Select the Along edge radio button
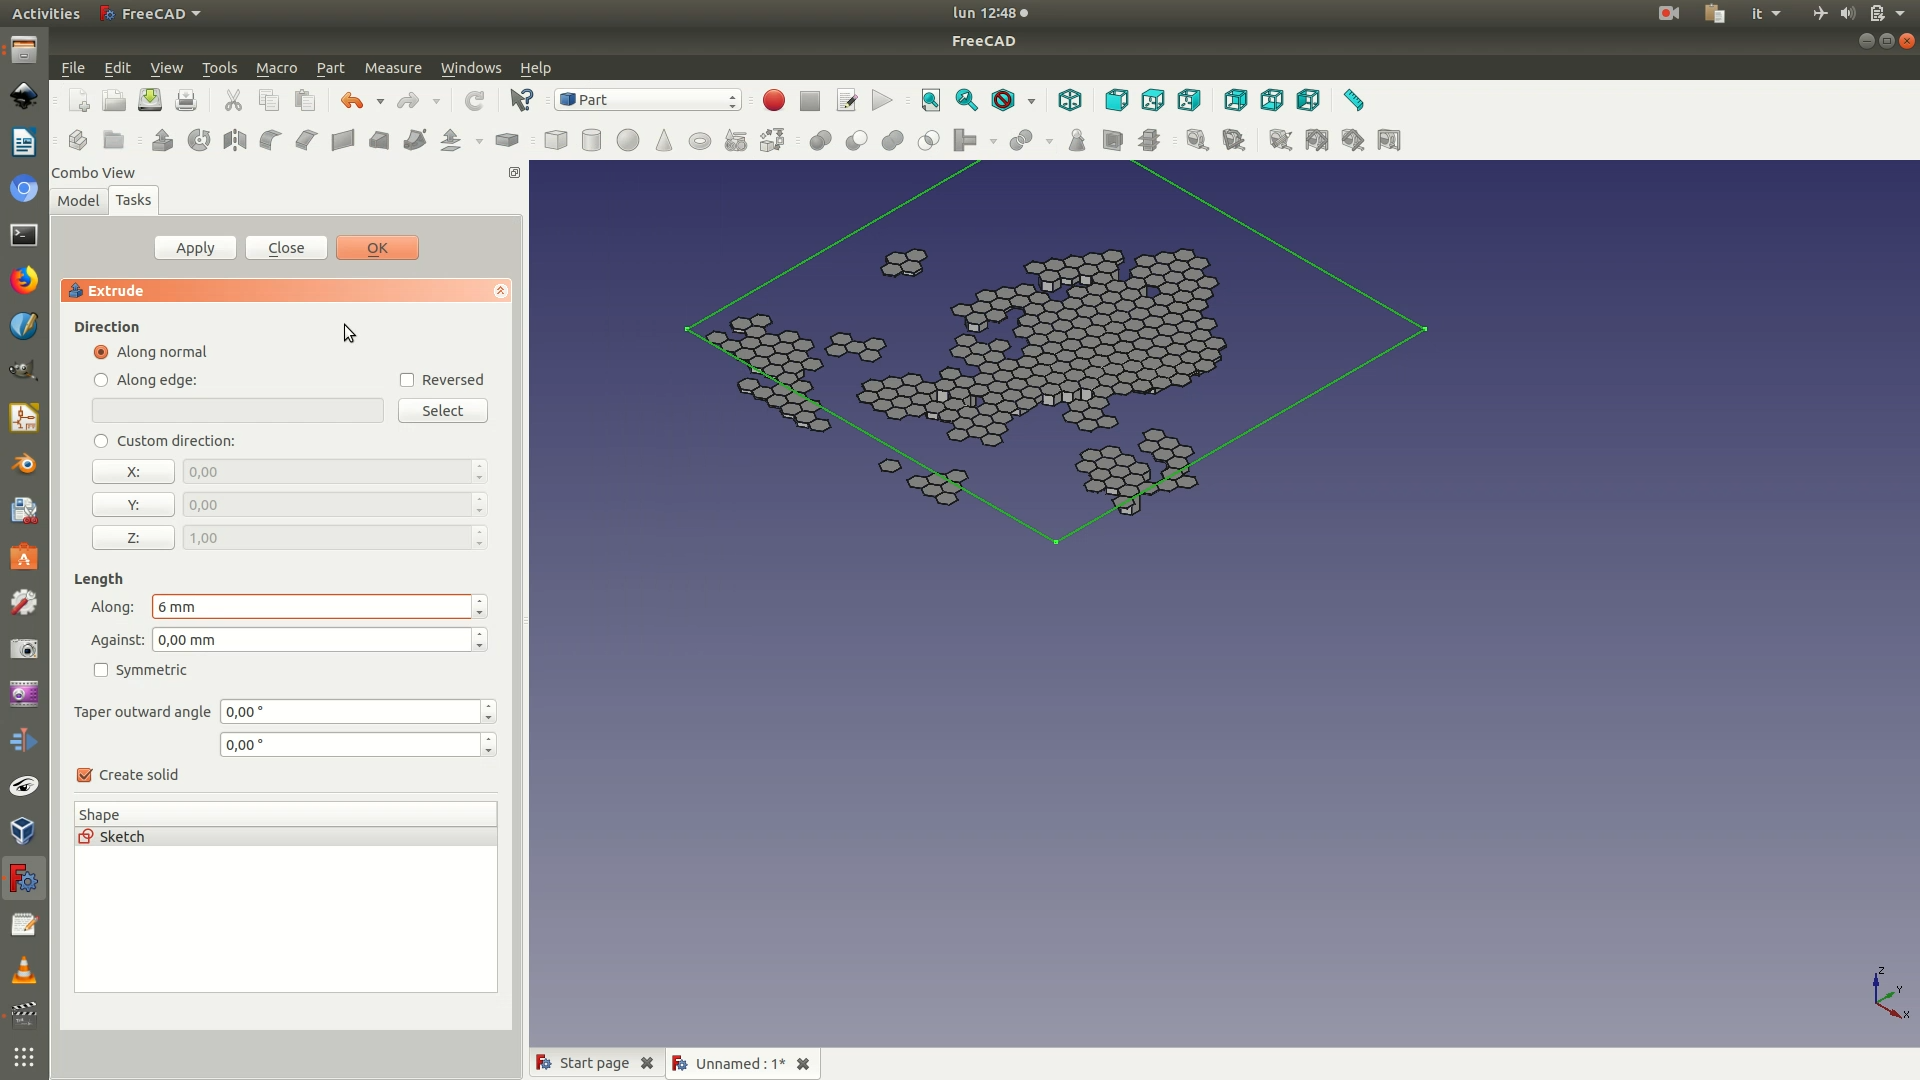1920x1080 pixels. pyautogui.click(x=101, y=380)
